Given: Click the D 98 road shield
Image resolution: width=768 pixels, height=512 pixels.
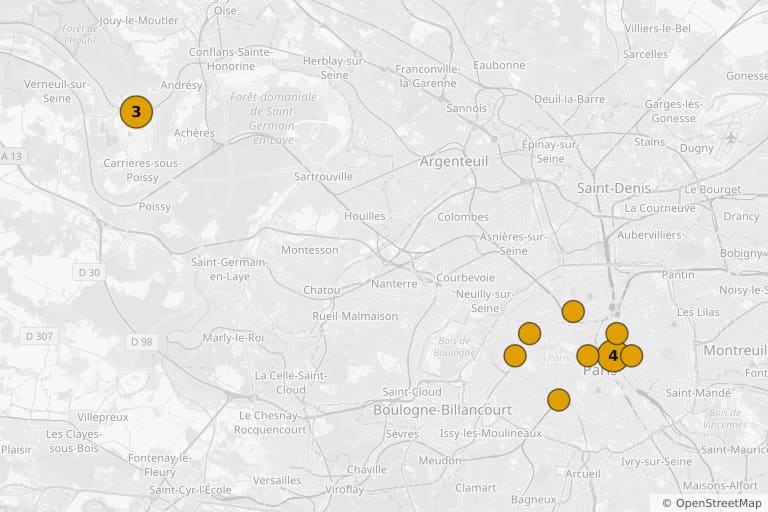Looking at the screenshot, I should pos(142,341).
